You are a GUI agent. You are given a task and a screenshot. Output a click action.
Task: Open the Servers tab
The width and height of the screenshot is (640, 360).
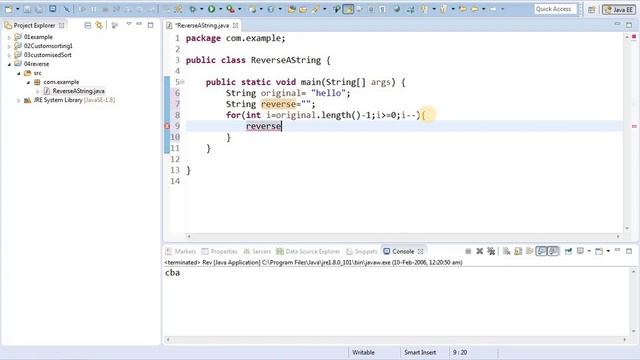tap(257, 251)
